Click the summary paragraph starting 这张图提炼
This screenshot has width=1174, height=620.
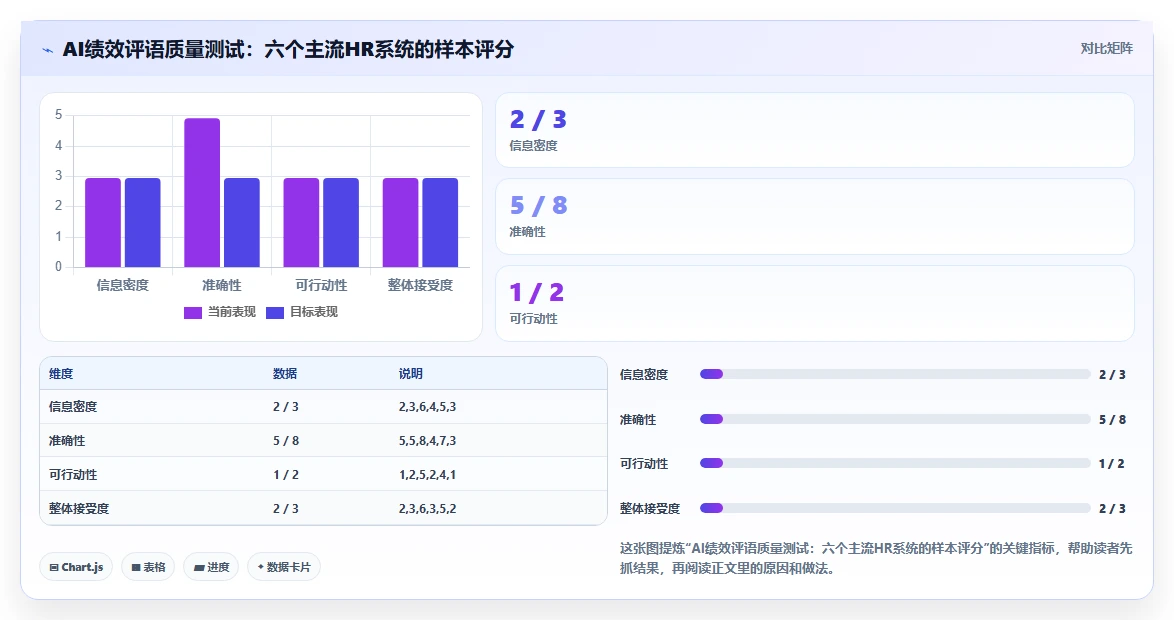click(x=876, y=559)
